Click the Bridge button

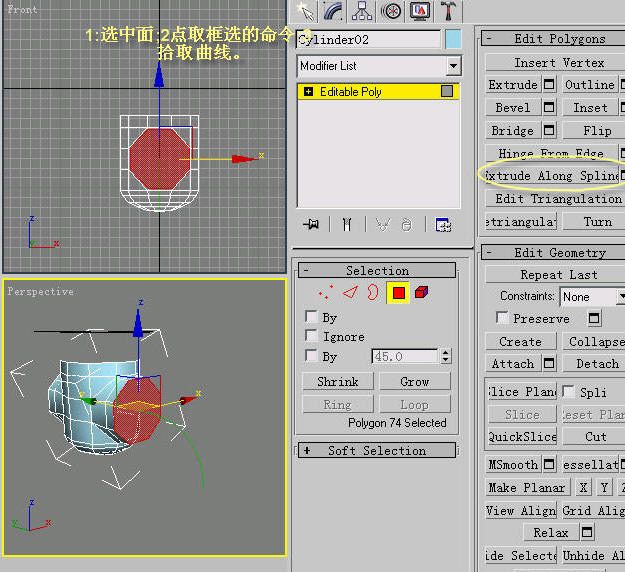[513, 130]
